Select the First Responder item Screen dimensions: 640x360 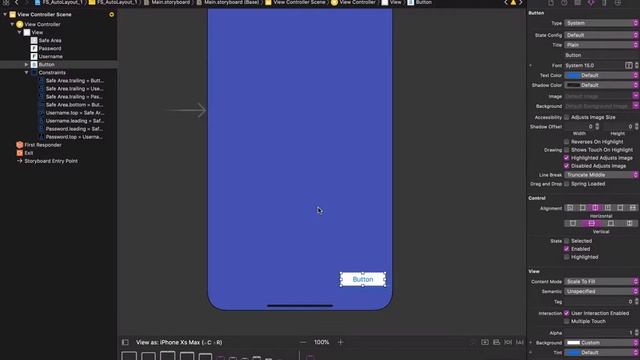43,145
